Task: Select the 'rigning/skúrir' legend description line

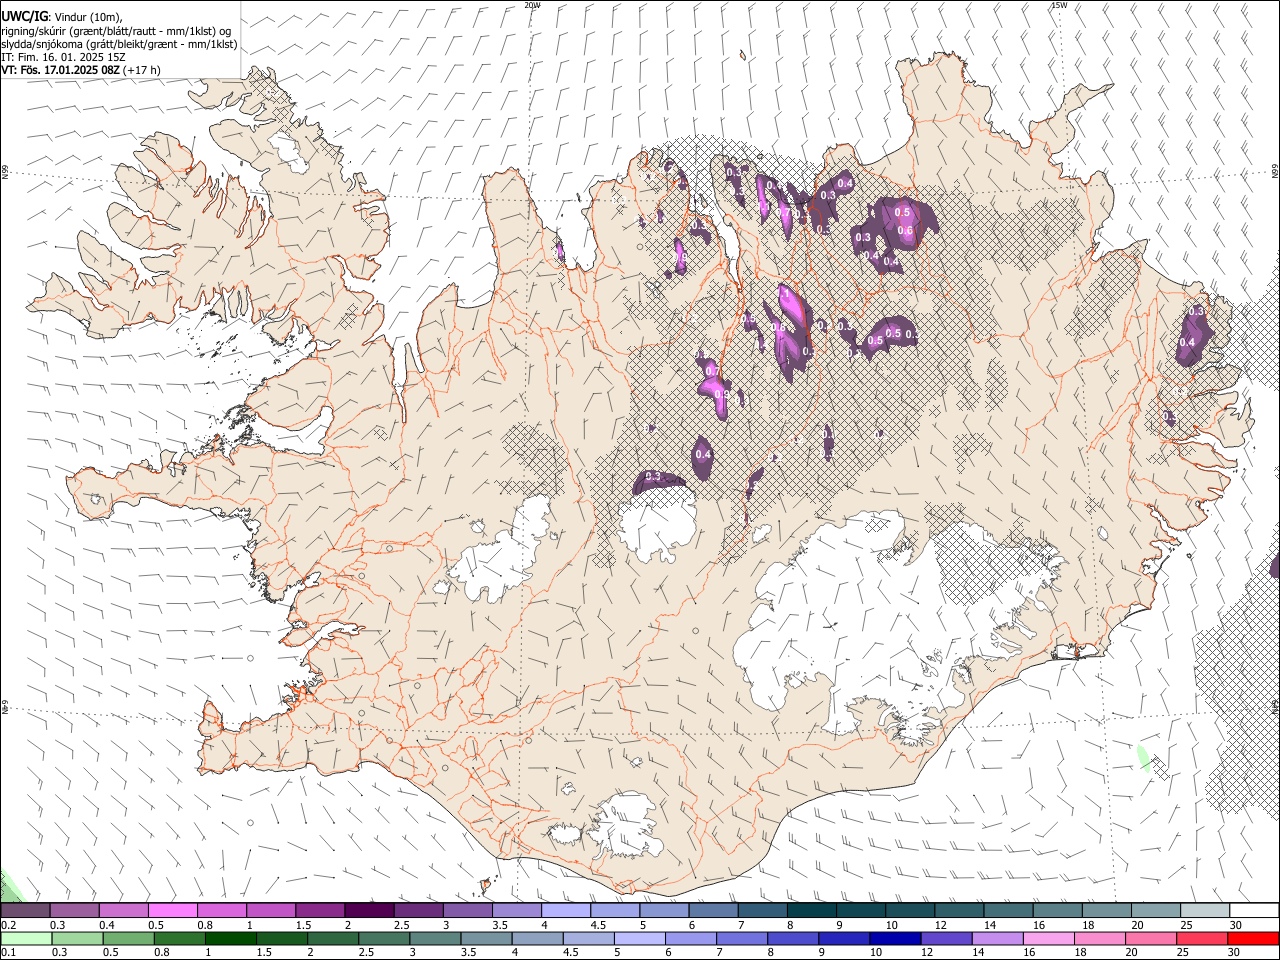Action: [x=116, y=31]
